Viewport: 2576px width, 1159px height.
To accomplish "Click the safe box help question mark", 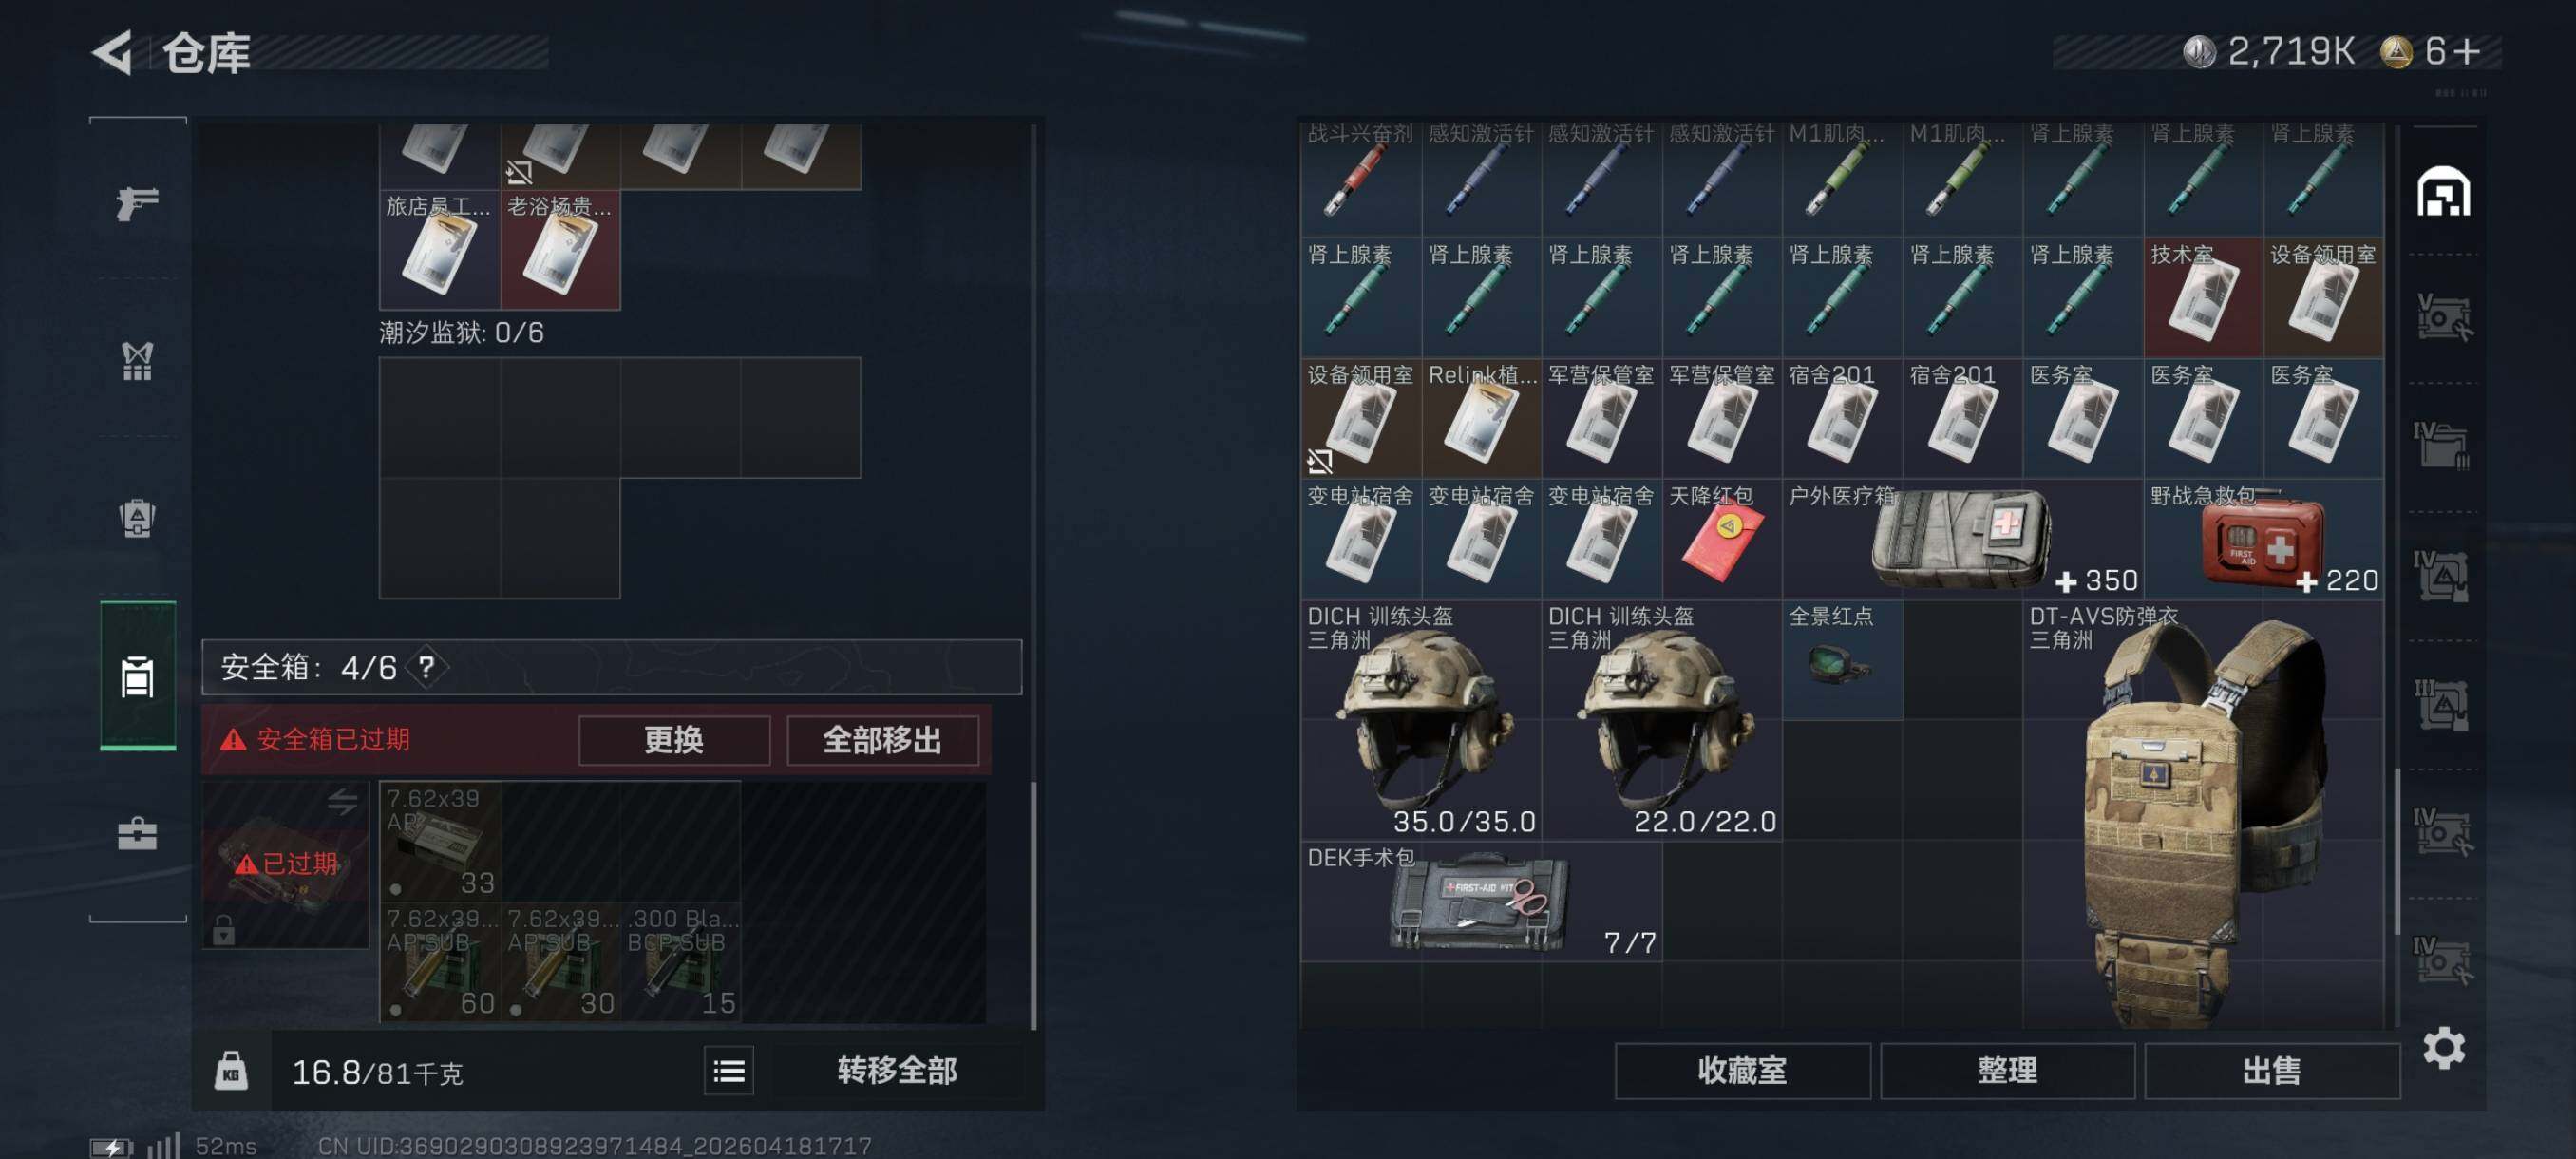I will pos(427,667).
